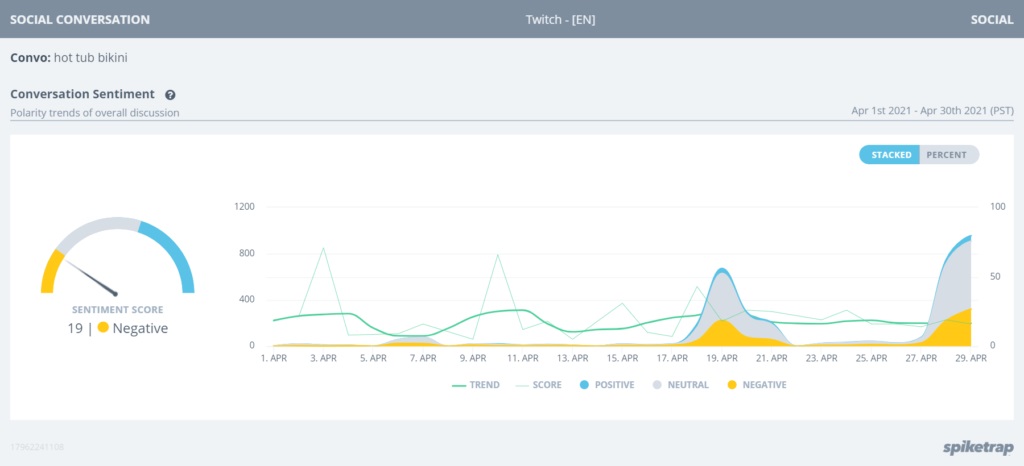Click the Social label in header
Screen dimensions: 1024x466
pos(992,19)
